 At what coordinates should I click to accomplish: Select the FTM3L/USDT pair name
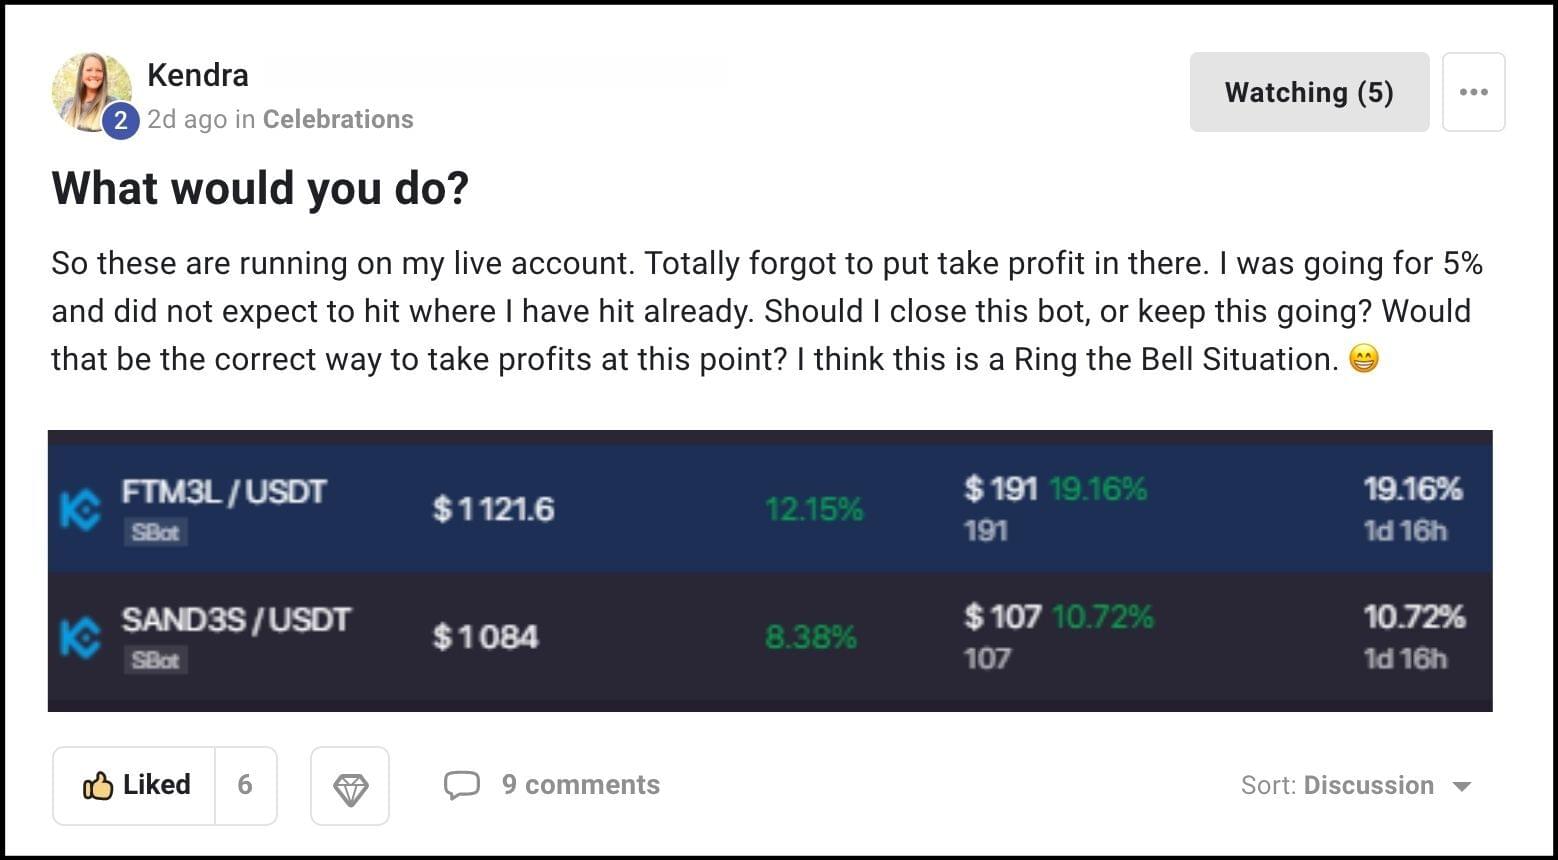pyautogui.click(x=224, y=492)
